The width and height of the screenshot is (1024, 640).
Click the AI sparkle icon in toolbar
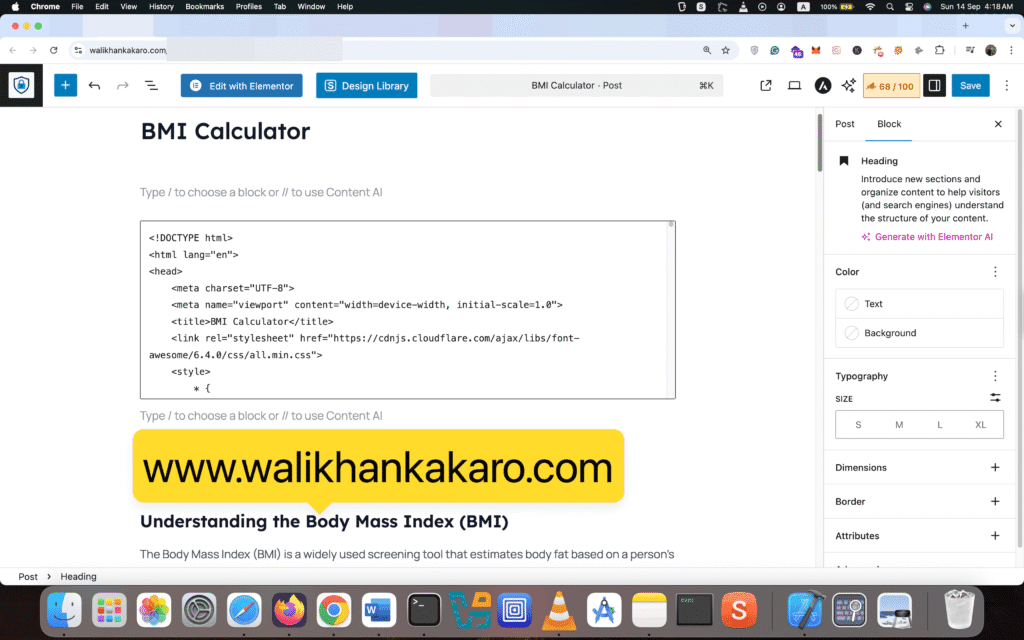coord(848,86)
